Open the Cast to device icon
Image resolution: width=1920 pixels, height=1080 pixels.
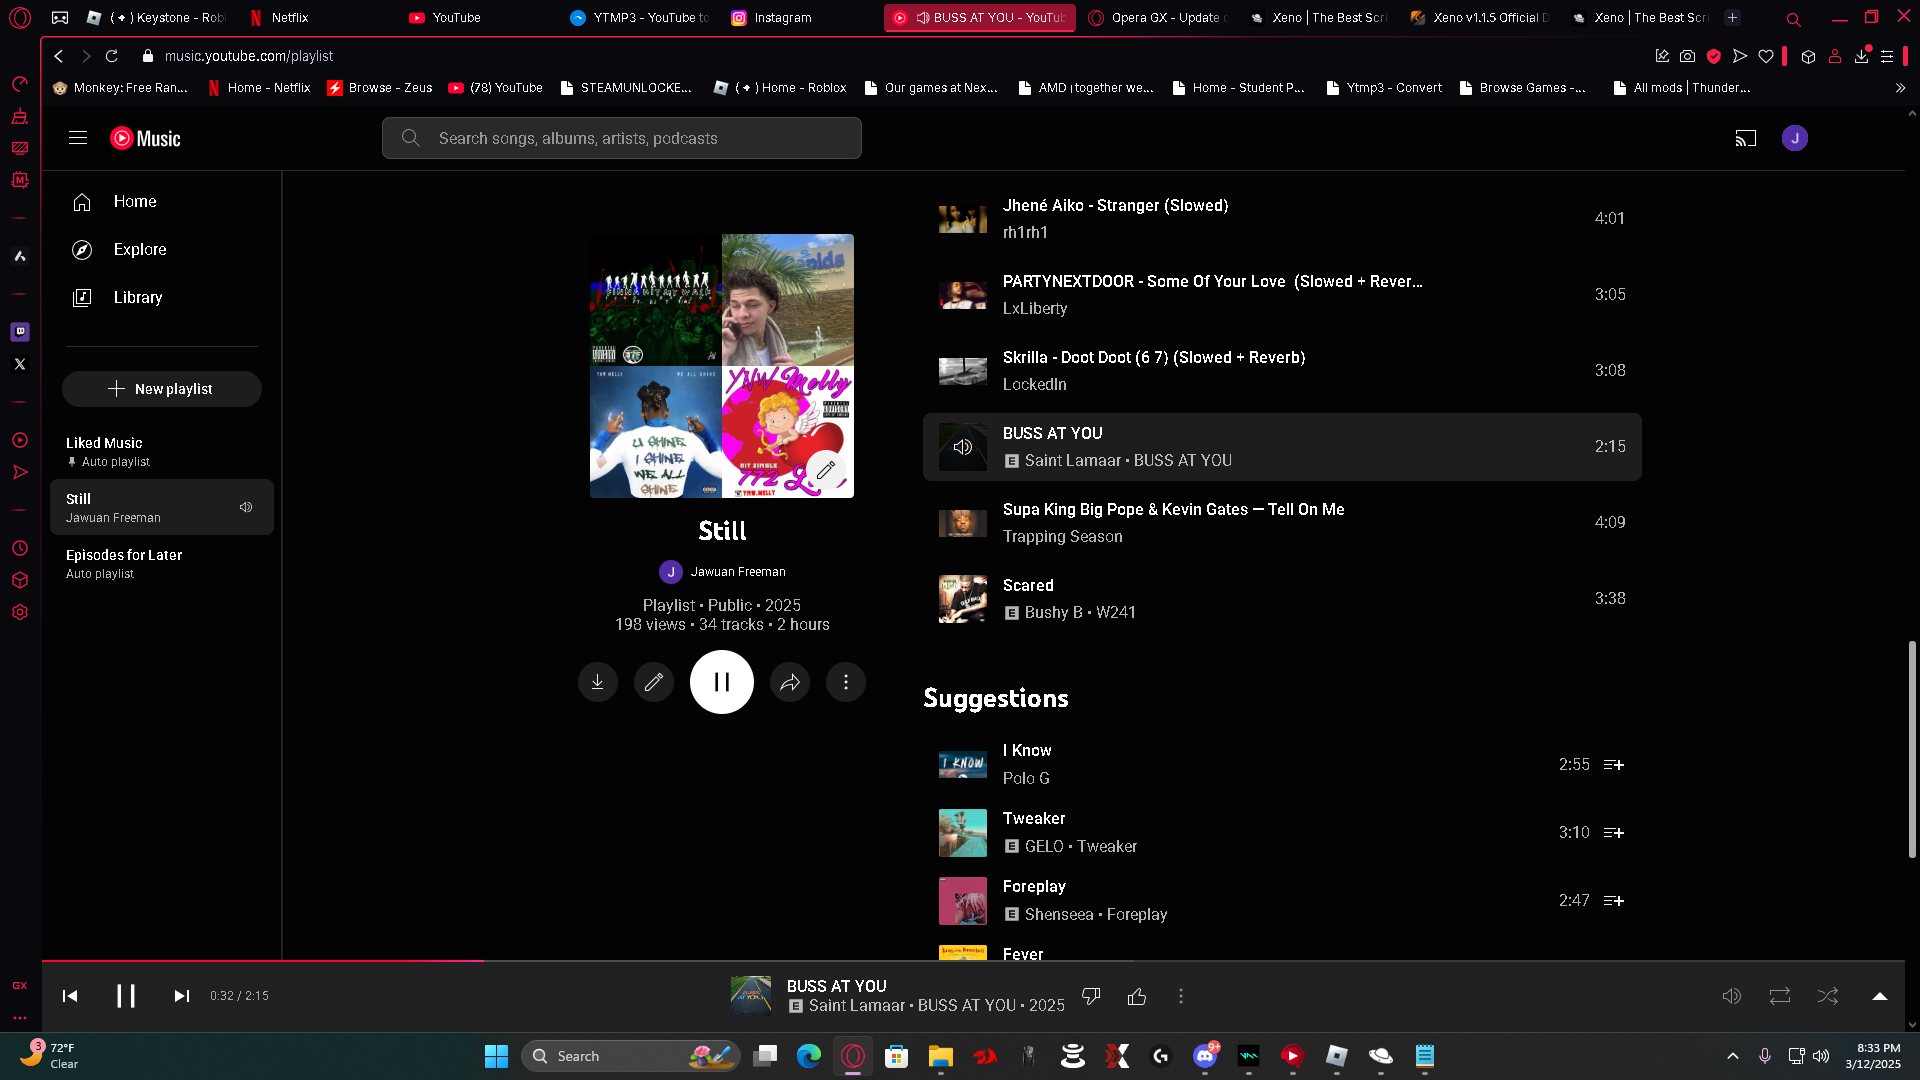click(x=1746, y=138)
